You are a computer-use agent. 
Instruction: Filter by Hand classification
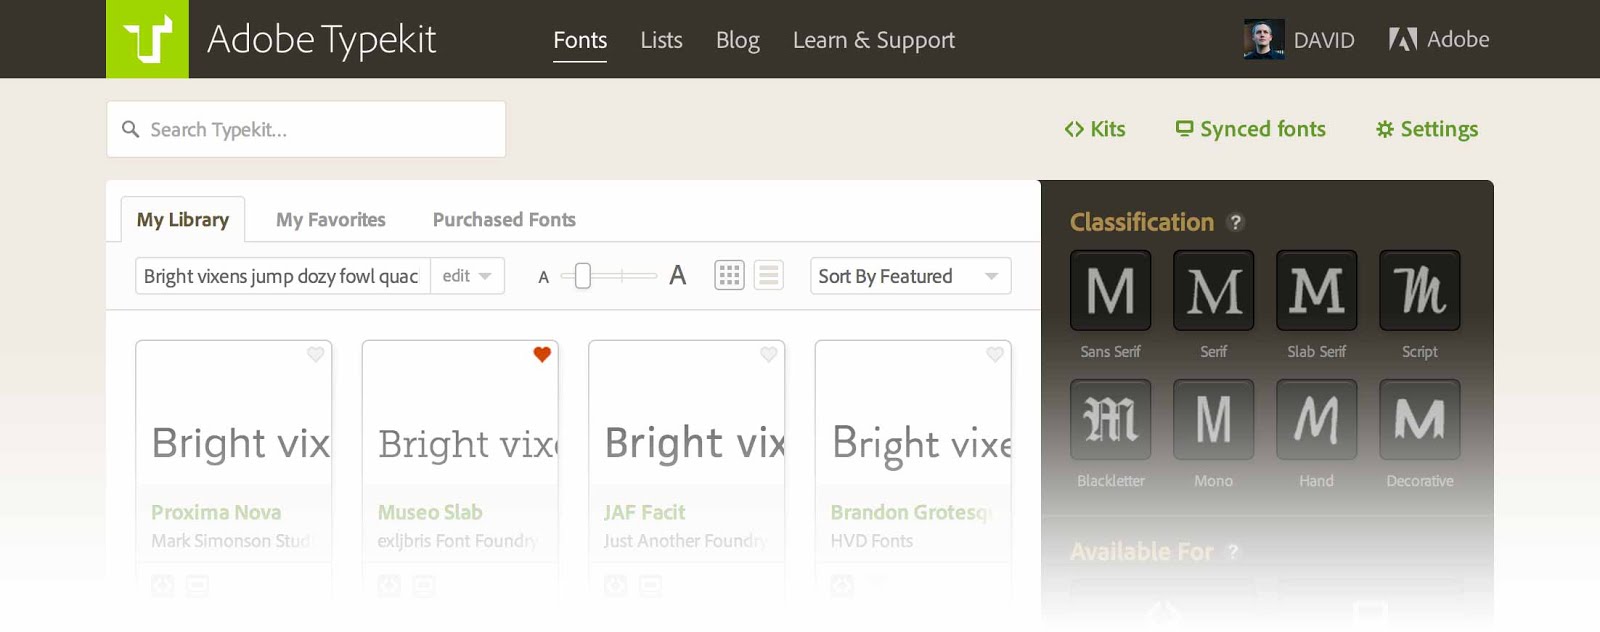[1316, 419]
